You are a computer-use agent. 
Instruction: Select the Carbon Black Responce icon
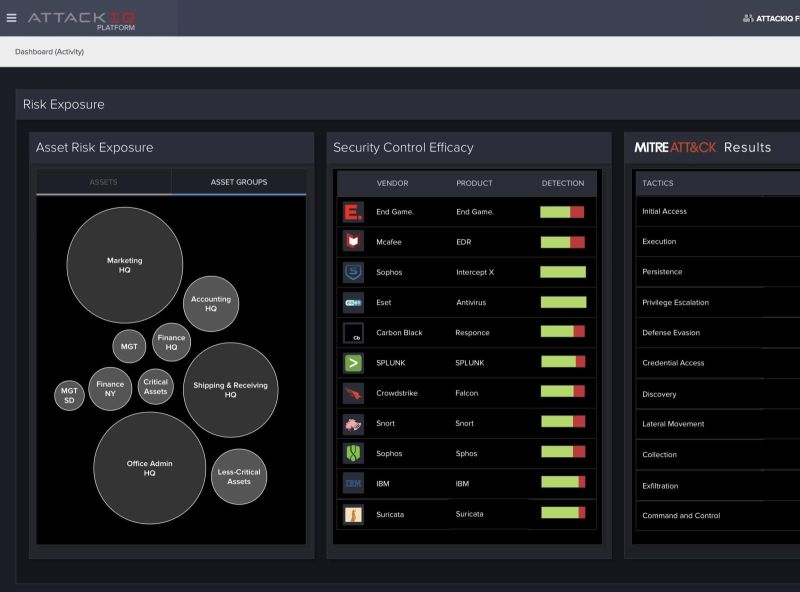355,332
